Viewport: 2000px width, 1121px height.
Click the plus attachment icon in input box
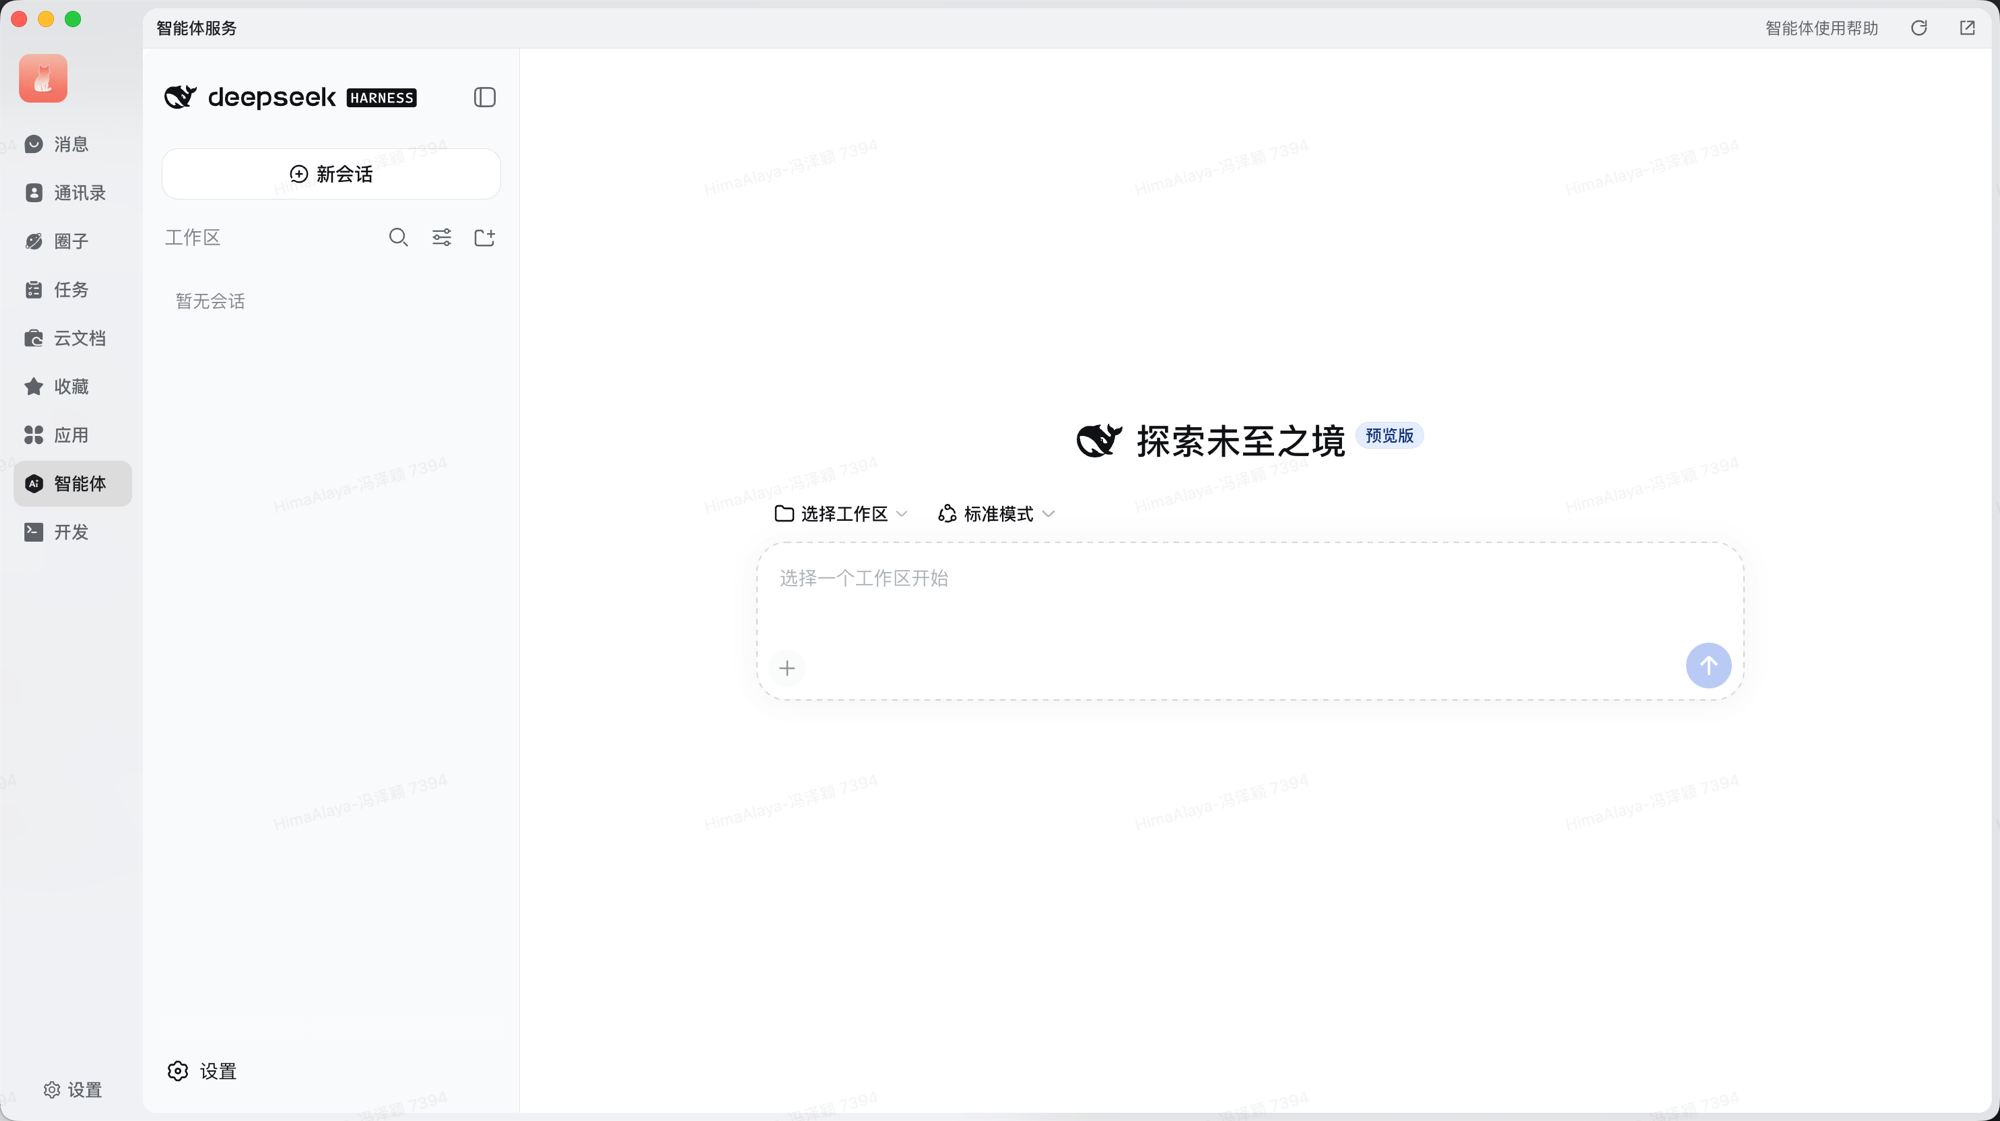(787, 668)
